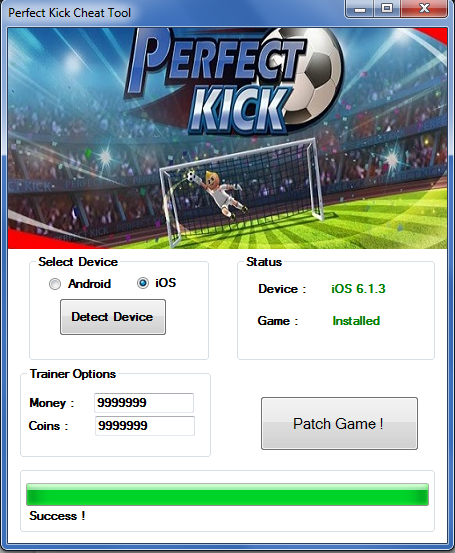Minimize the Perfect Kick Cheat Tool window
455x553 pixels.
[360, 8]
